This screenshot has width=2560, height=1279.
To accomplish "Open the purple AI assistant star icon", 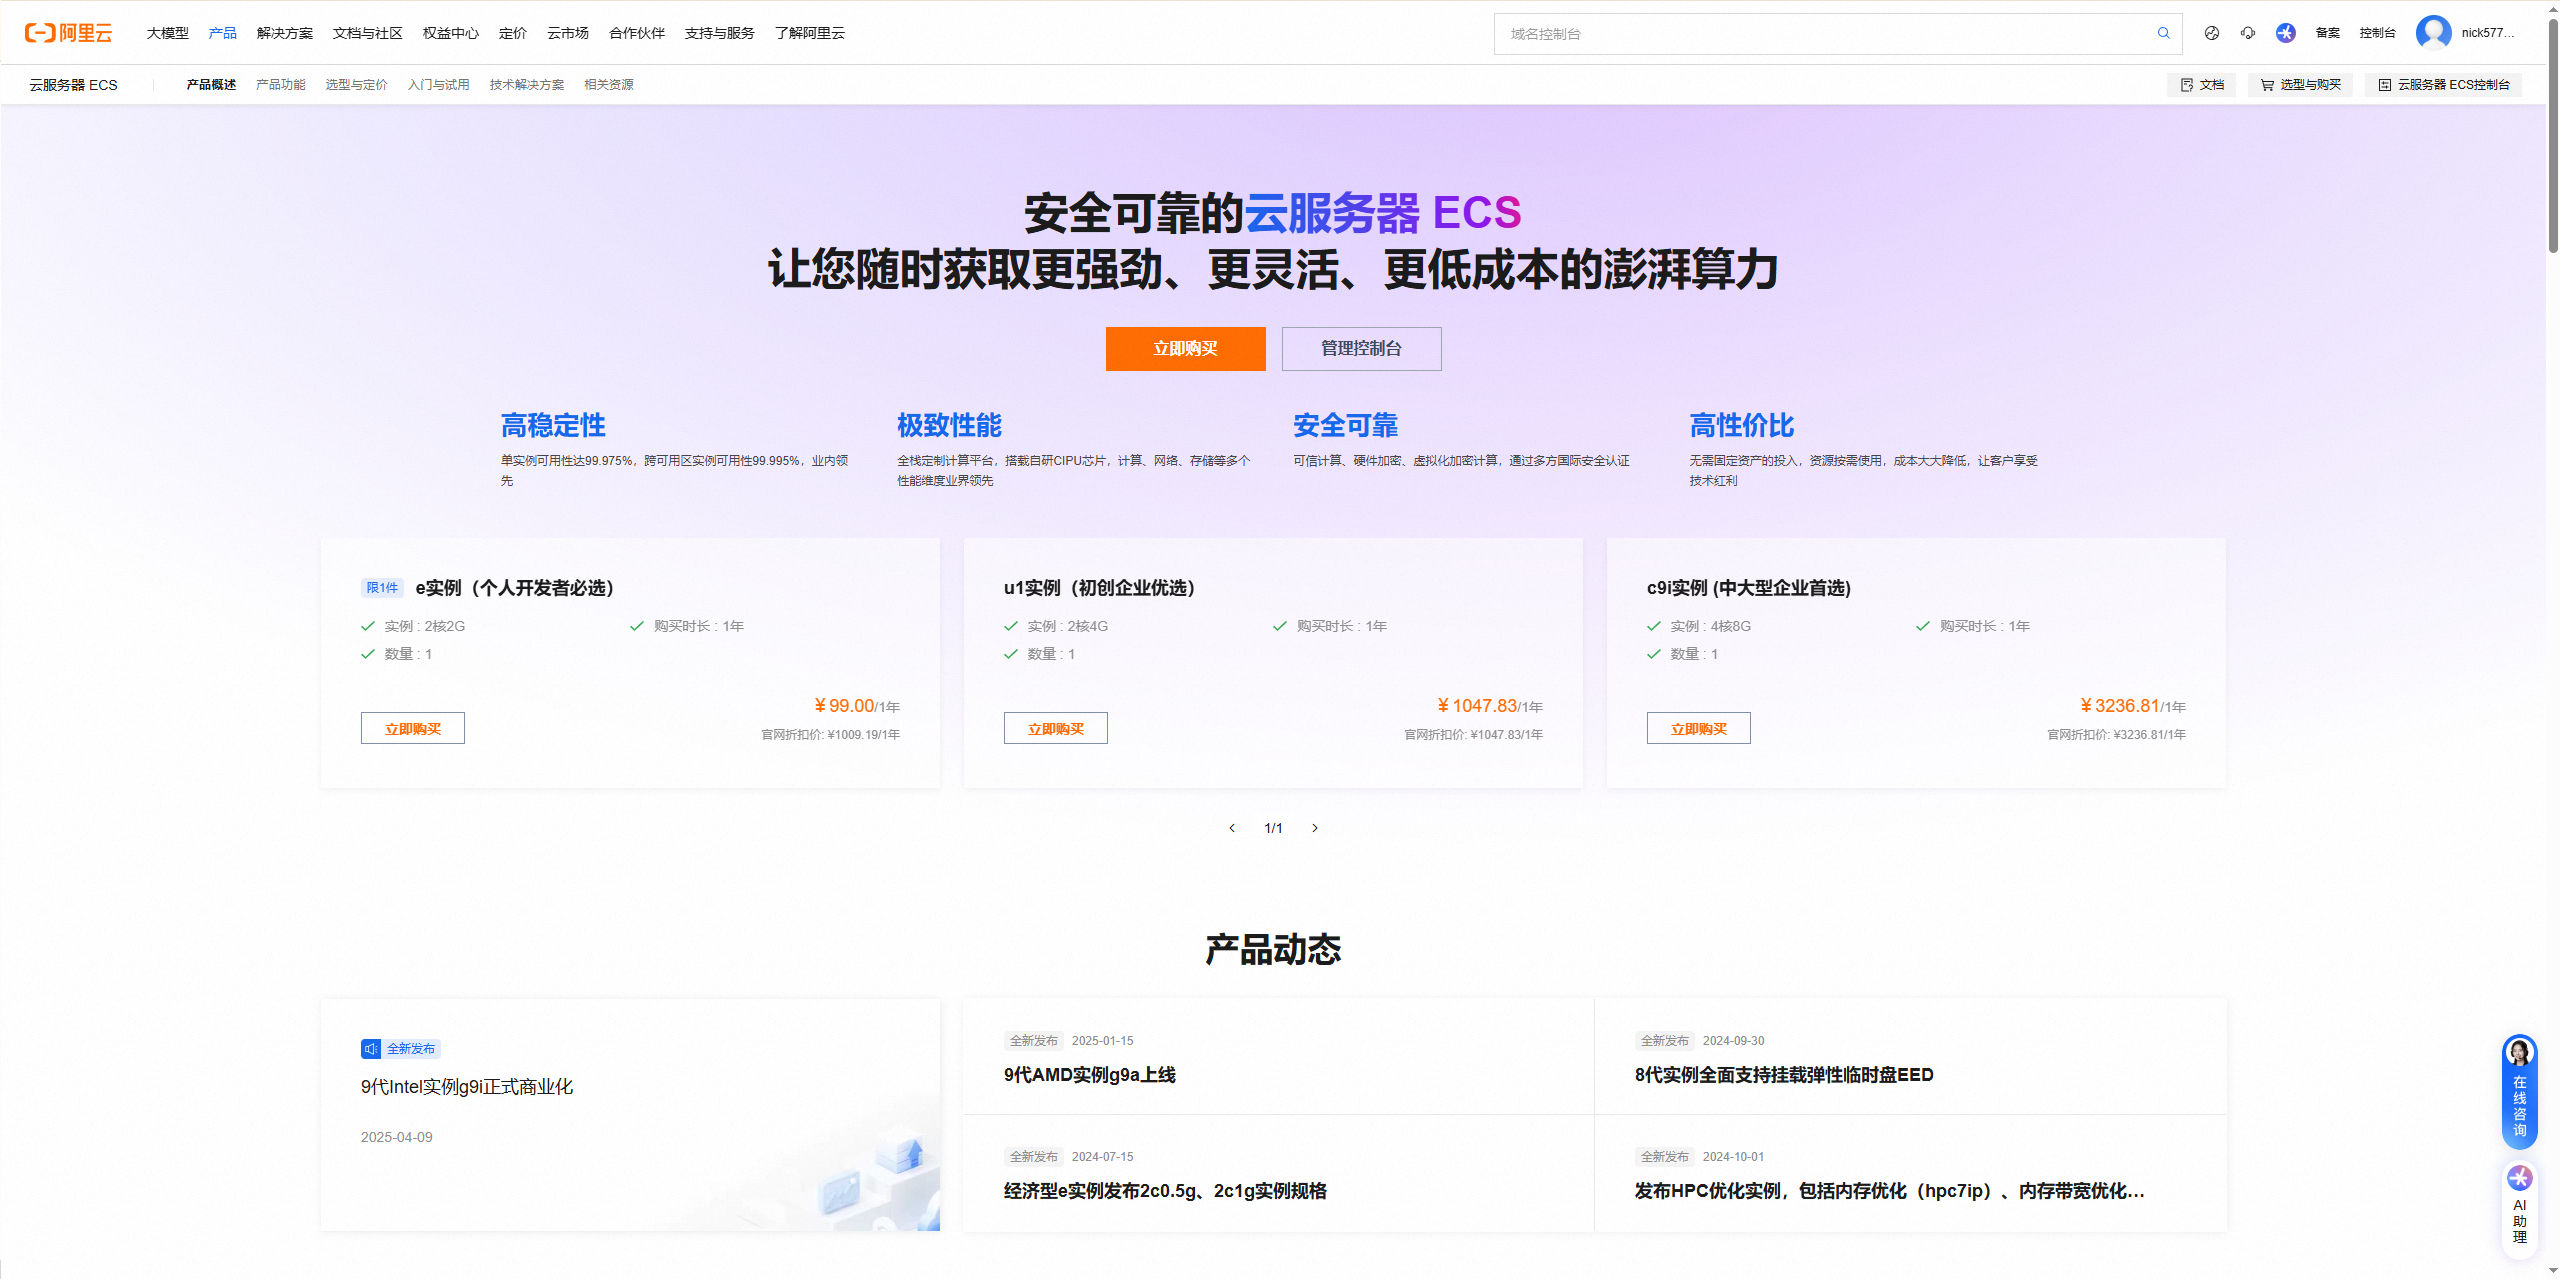I will click(x=2286, y=33).
